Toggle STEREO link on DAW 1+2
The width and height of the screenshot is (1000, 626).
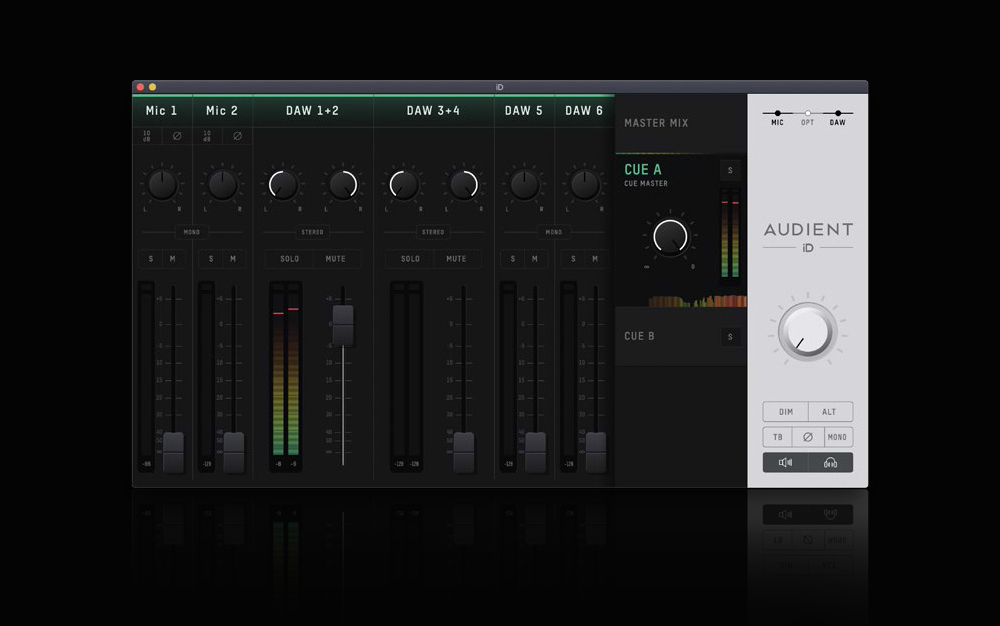click(312, 232)
